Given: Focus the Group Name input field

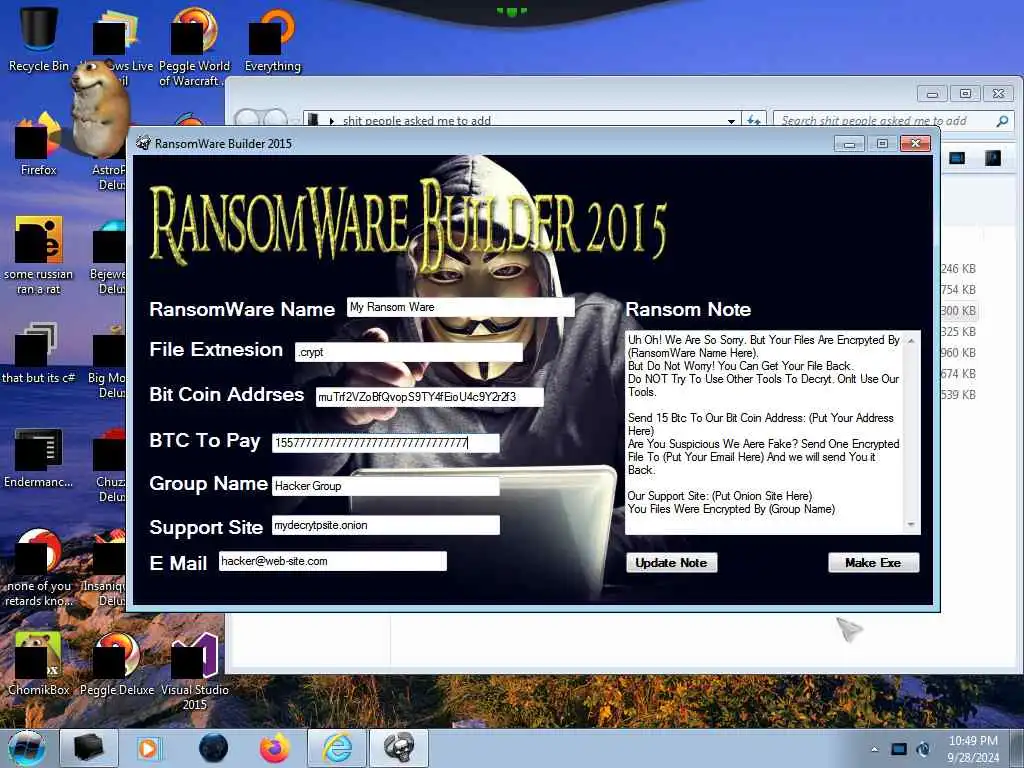Looking at the screenshot, I should [385, 486].
